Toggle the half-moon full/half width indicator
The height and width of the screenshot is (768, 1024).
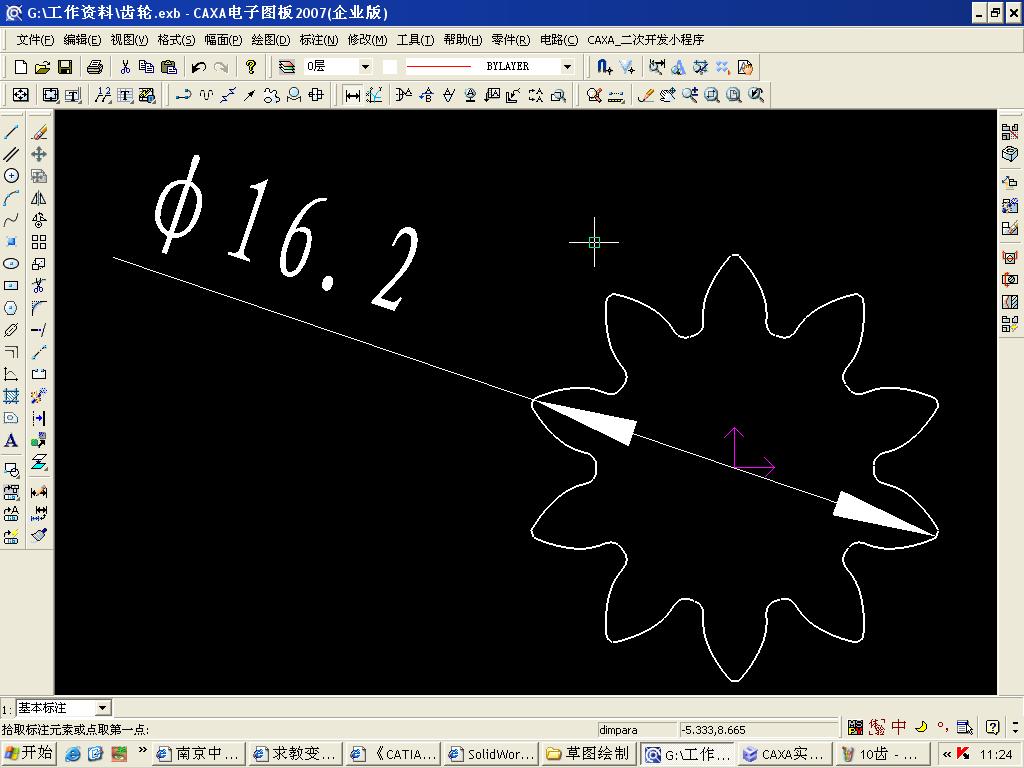pyautogui.click(x=921, y=727)
